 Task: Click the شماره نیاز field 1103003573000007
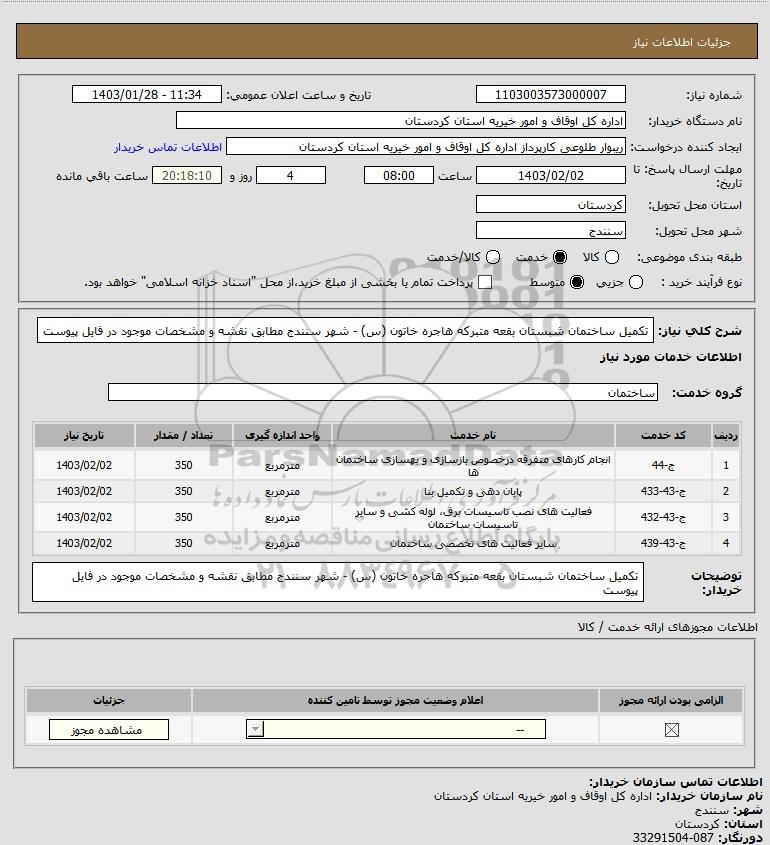click(551, 94)
